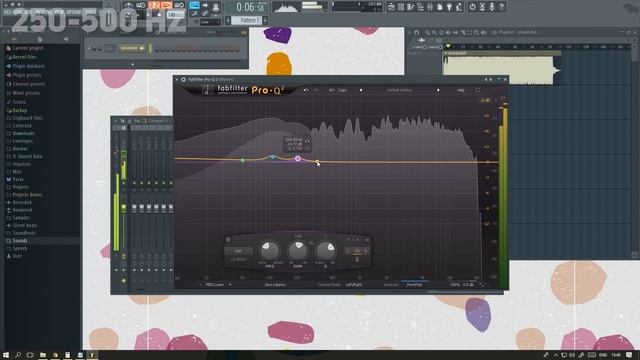
Task: Toggle Pro-Q full screen mode
Action: (x=478, y=90)
